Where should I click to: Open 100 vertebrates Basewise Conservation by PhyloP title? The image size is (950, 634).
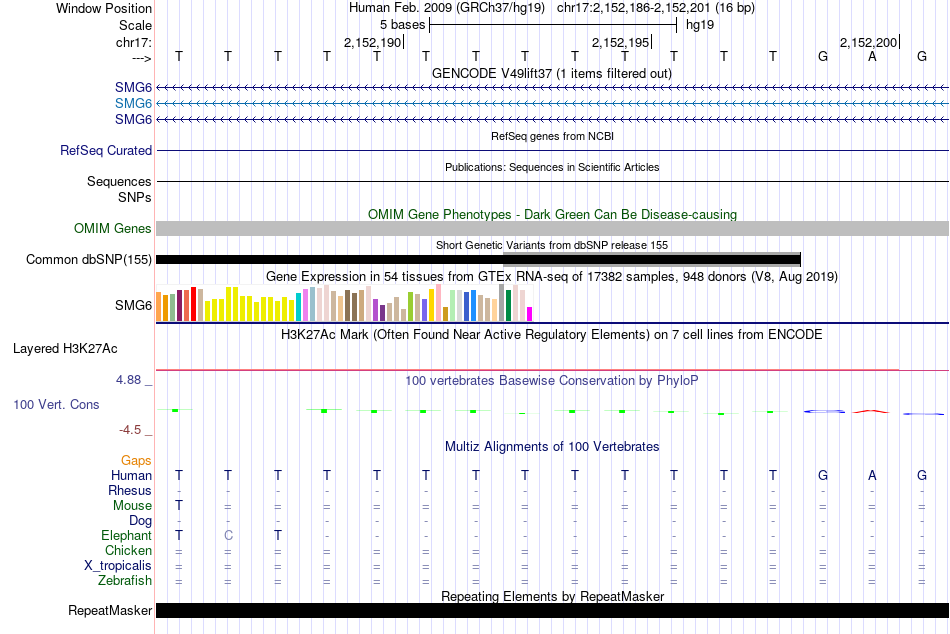point(552,381)
